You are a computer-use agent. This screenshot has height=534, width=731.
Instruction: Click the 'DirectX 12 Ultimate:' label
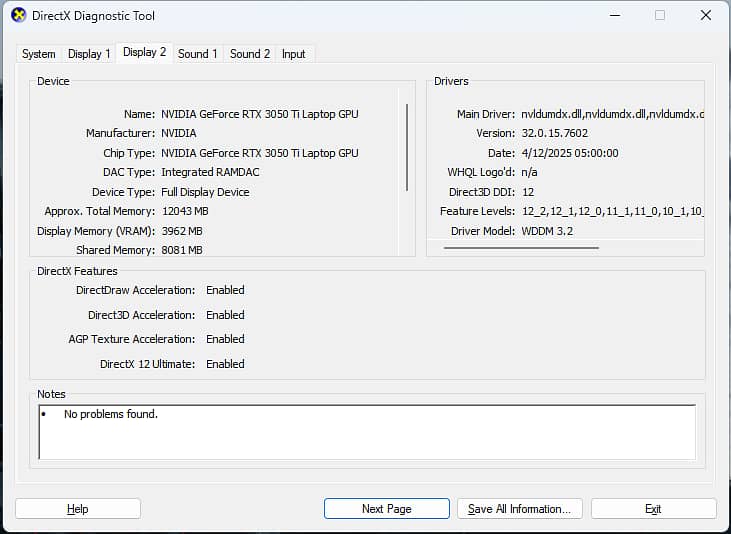147,364
